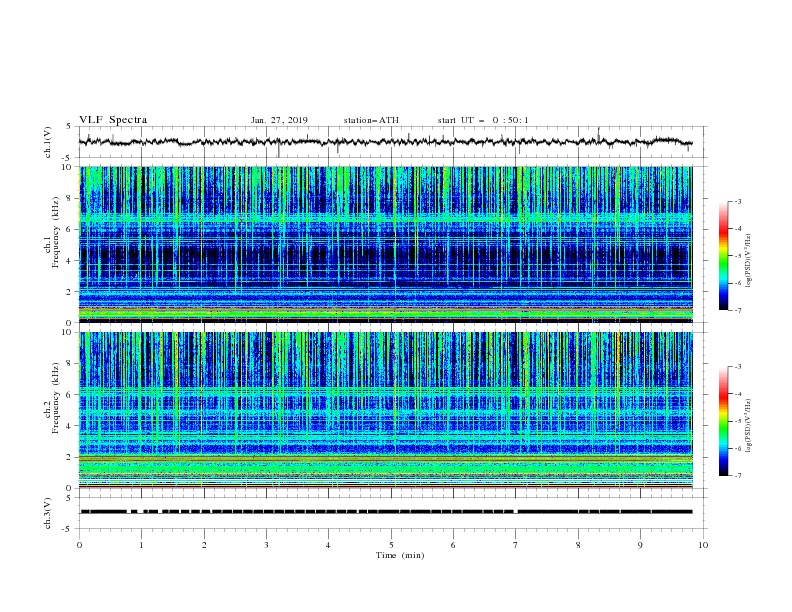Click the "3" tick on the Time axis
The width and height of the screenshot is (792, 612).
click(266, 545)
